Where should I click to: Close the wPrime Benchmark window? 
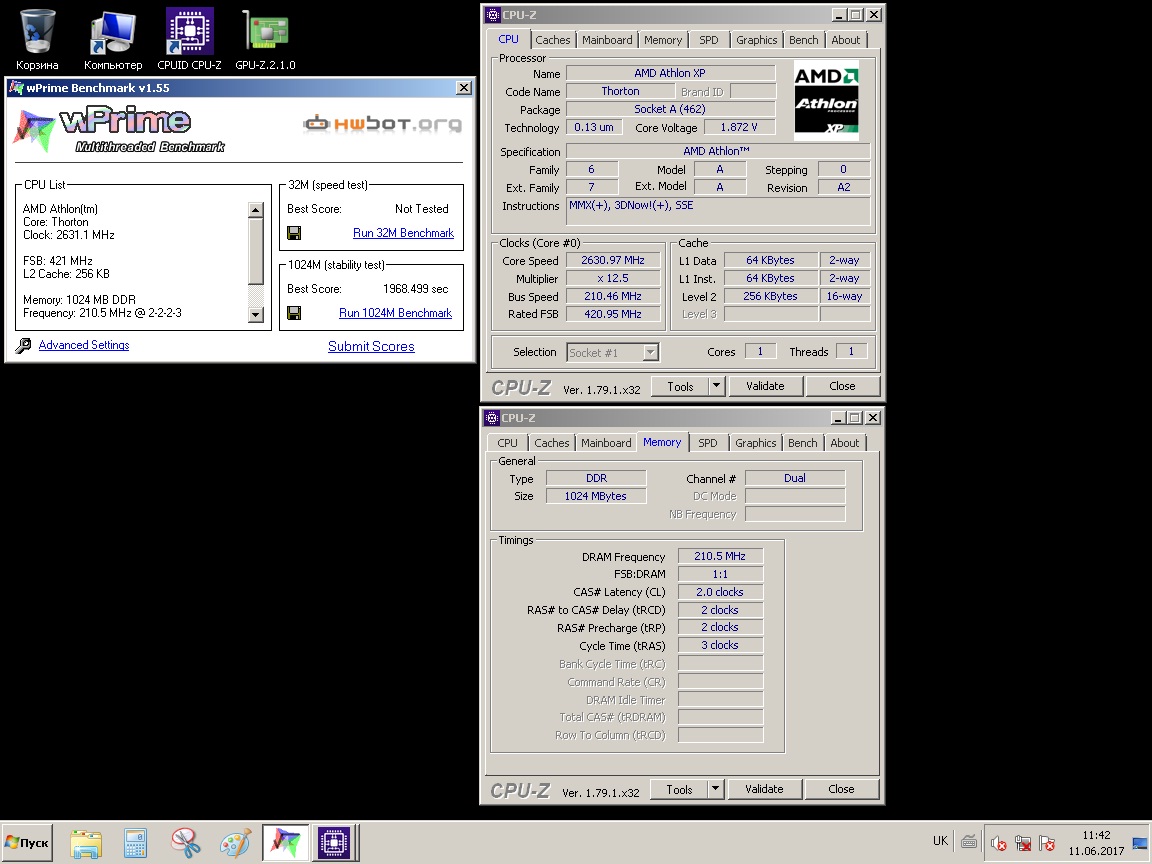click(464, 87)
